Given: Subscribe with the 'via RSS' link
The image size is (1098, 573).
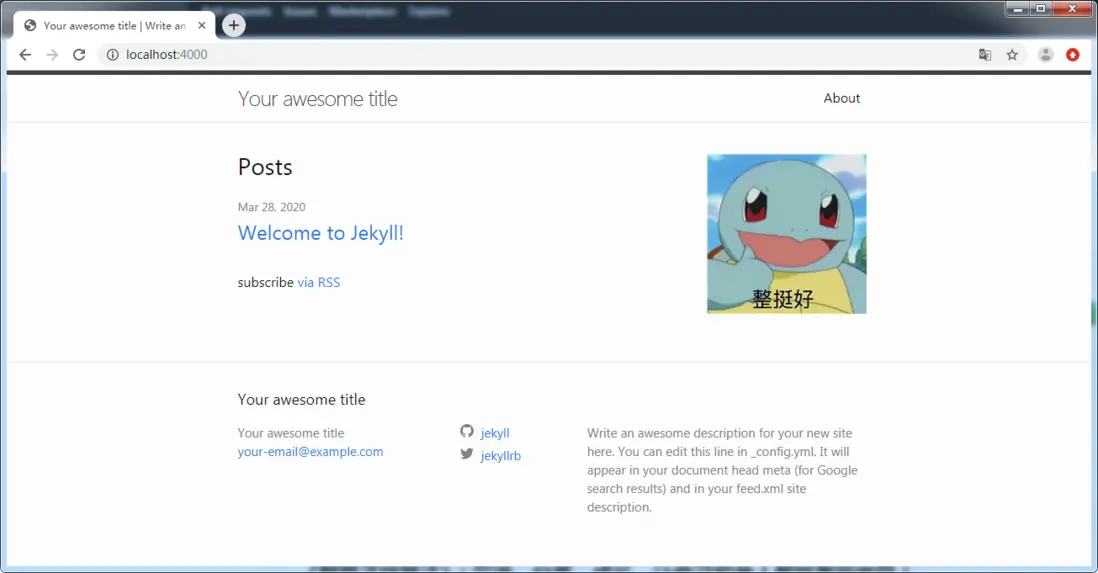Looking at the screenshot, I should click(319, 282).
